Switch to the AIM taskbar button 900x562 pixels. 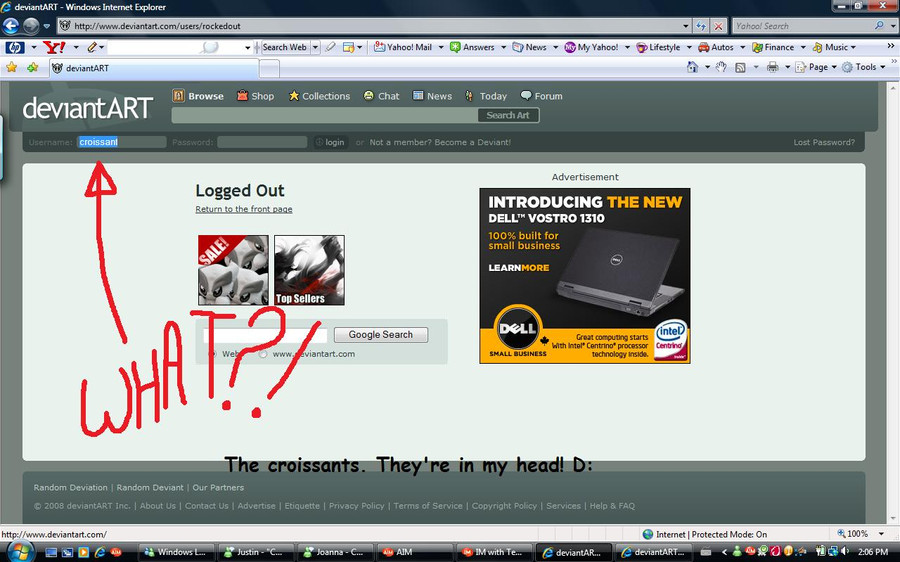[x=414, y=552]
